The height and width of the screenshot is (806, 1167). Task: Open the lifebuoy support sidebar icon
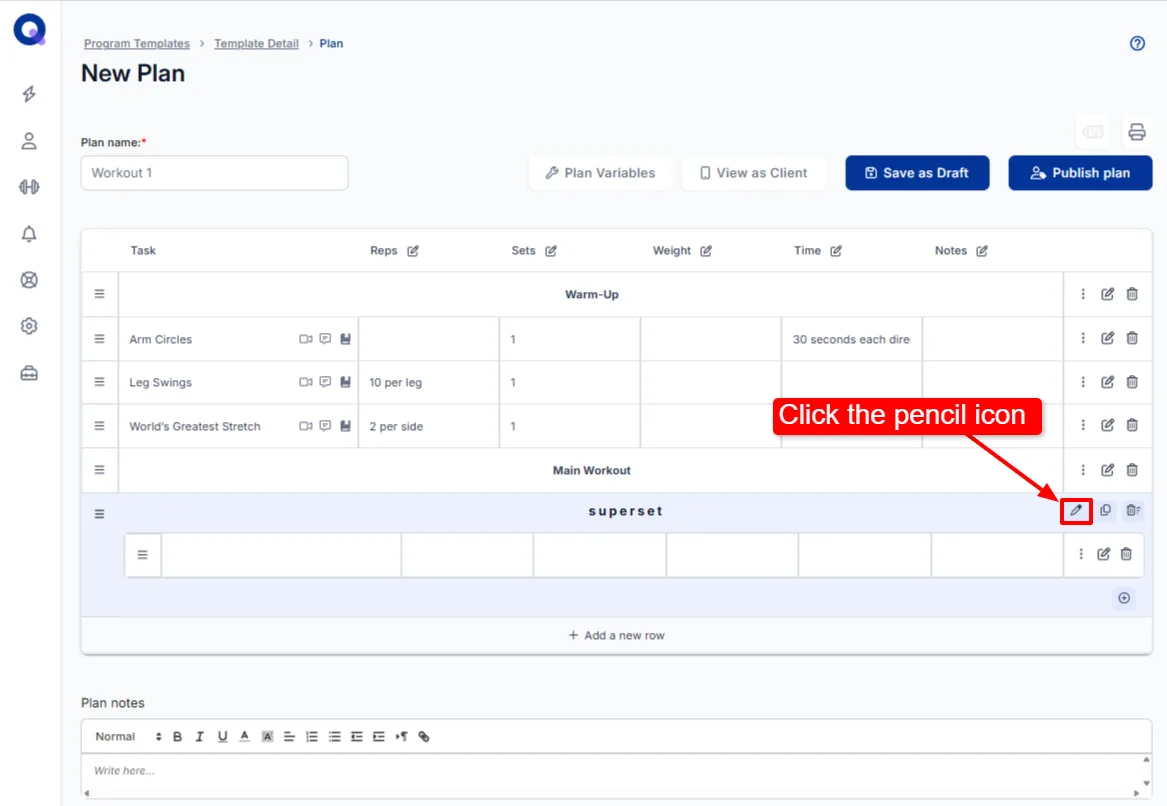click(x=29, y=280)
